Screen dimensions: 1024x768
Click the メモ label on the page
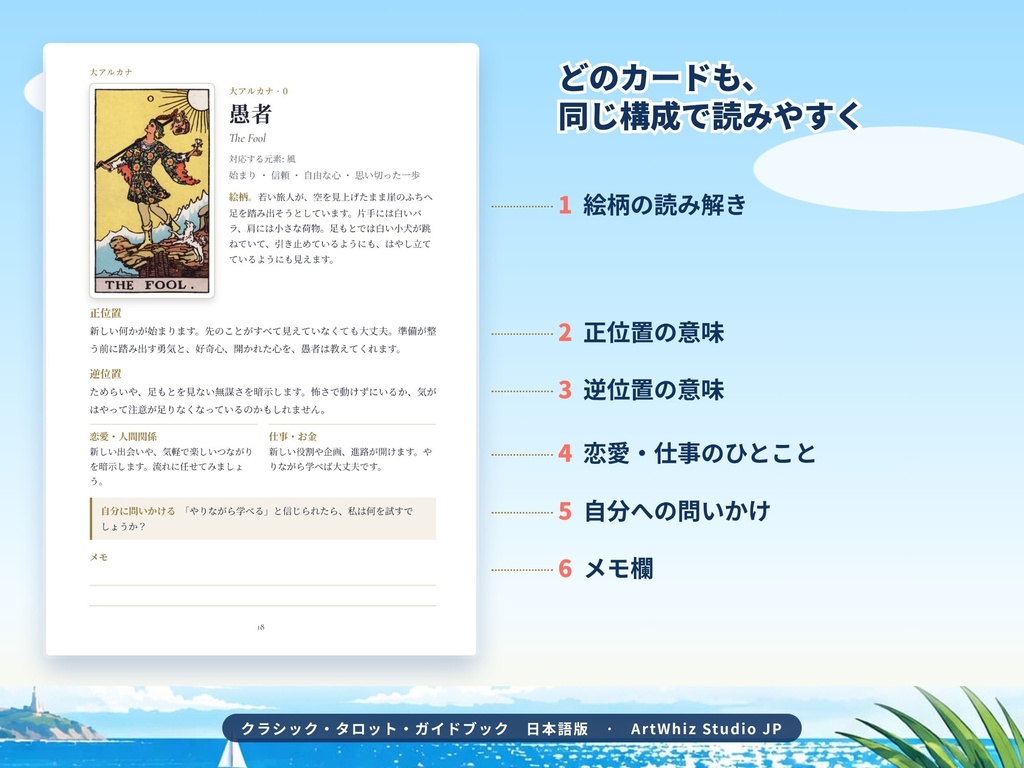pos(99,557)
